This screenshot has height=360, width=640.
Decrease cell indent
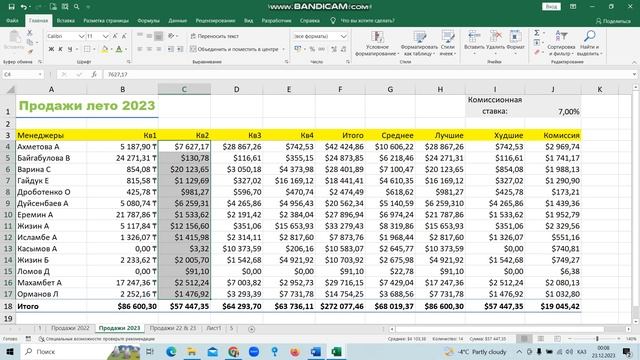pos(171,49)
